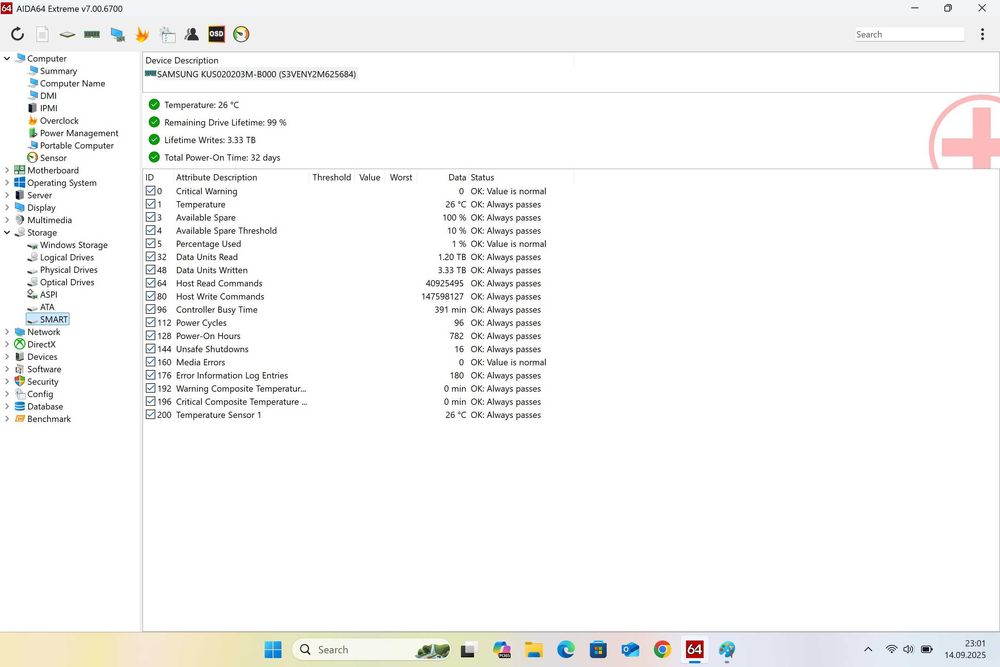Click the green memory module toolbar icon
This screenshot has width=1000, height=667.
[x=92, y=34]
